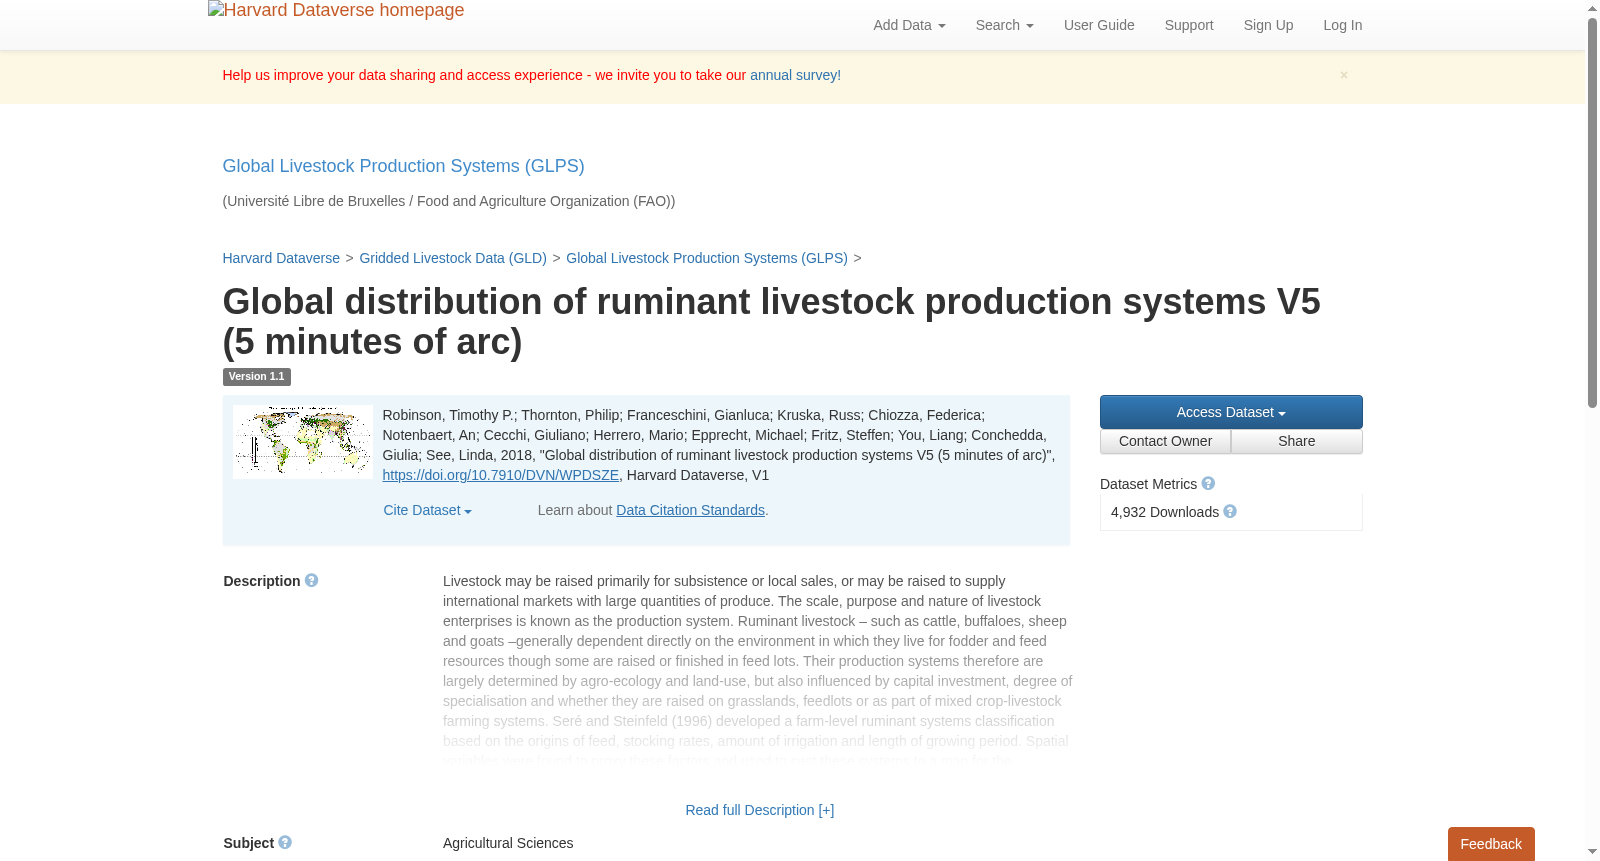Open the User Guide page
1600x861 pixels.
[1099, 25]
